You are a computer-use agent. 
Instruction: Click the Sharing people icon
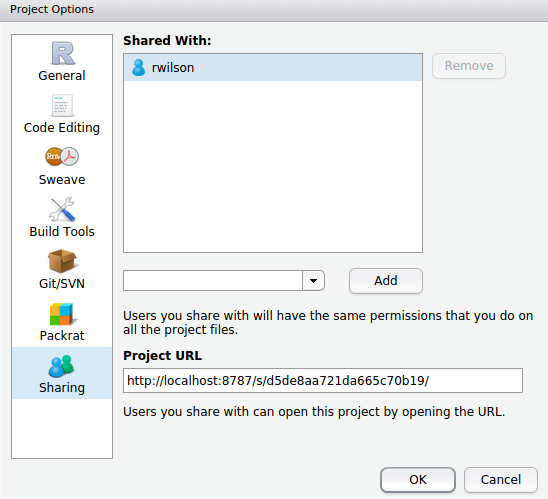click(x=62, y=366)
